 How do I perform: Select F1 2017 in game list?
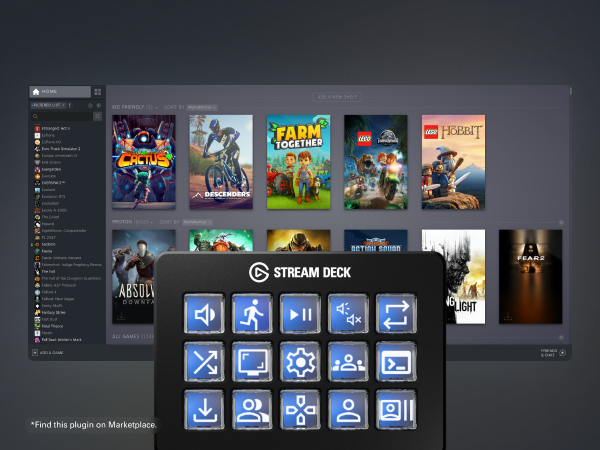[49, 237]
